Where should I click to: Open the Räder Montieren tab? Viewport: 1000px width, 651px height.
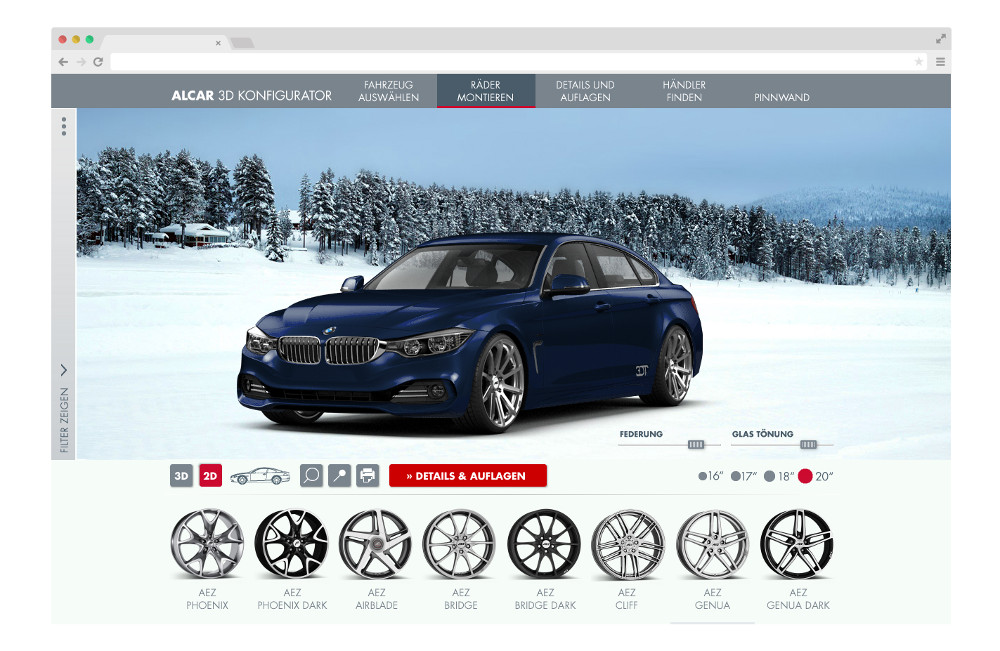[485, 91]
